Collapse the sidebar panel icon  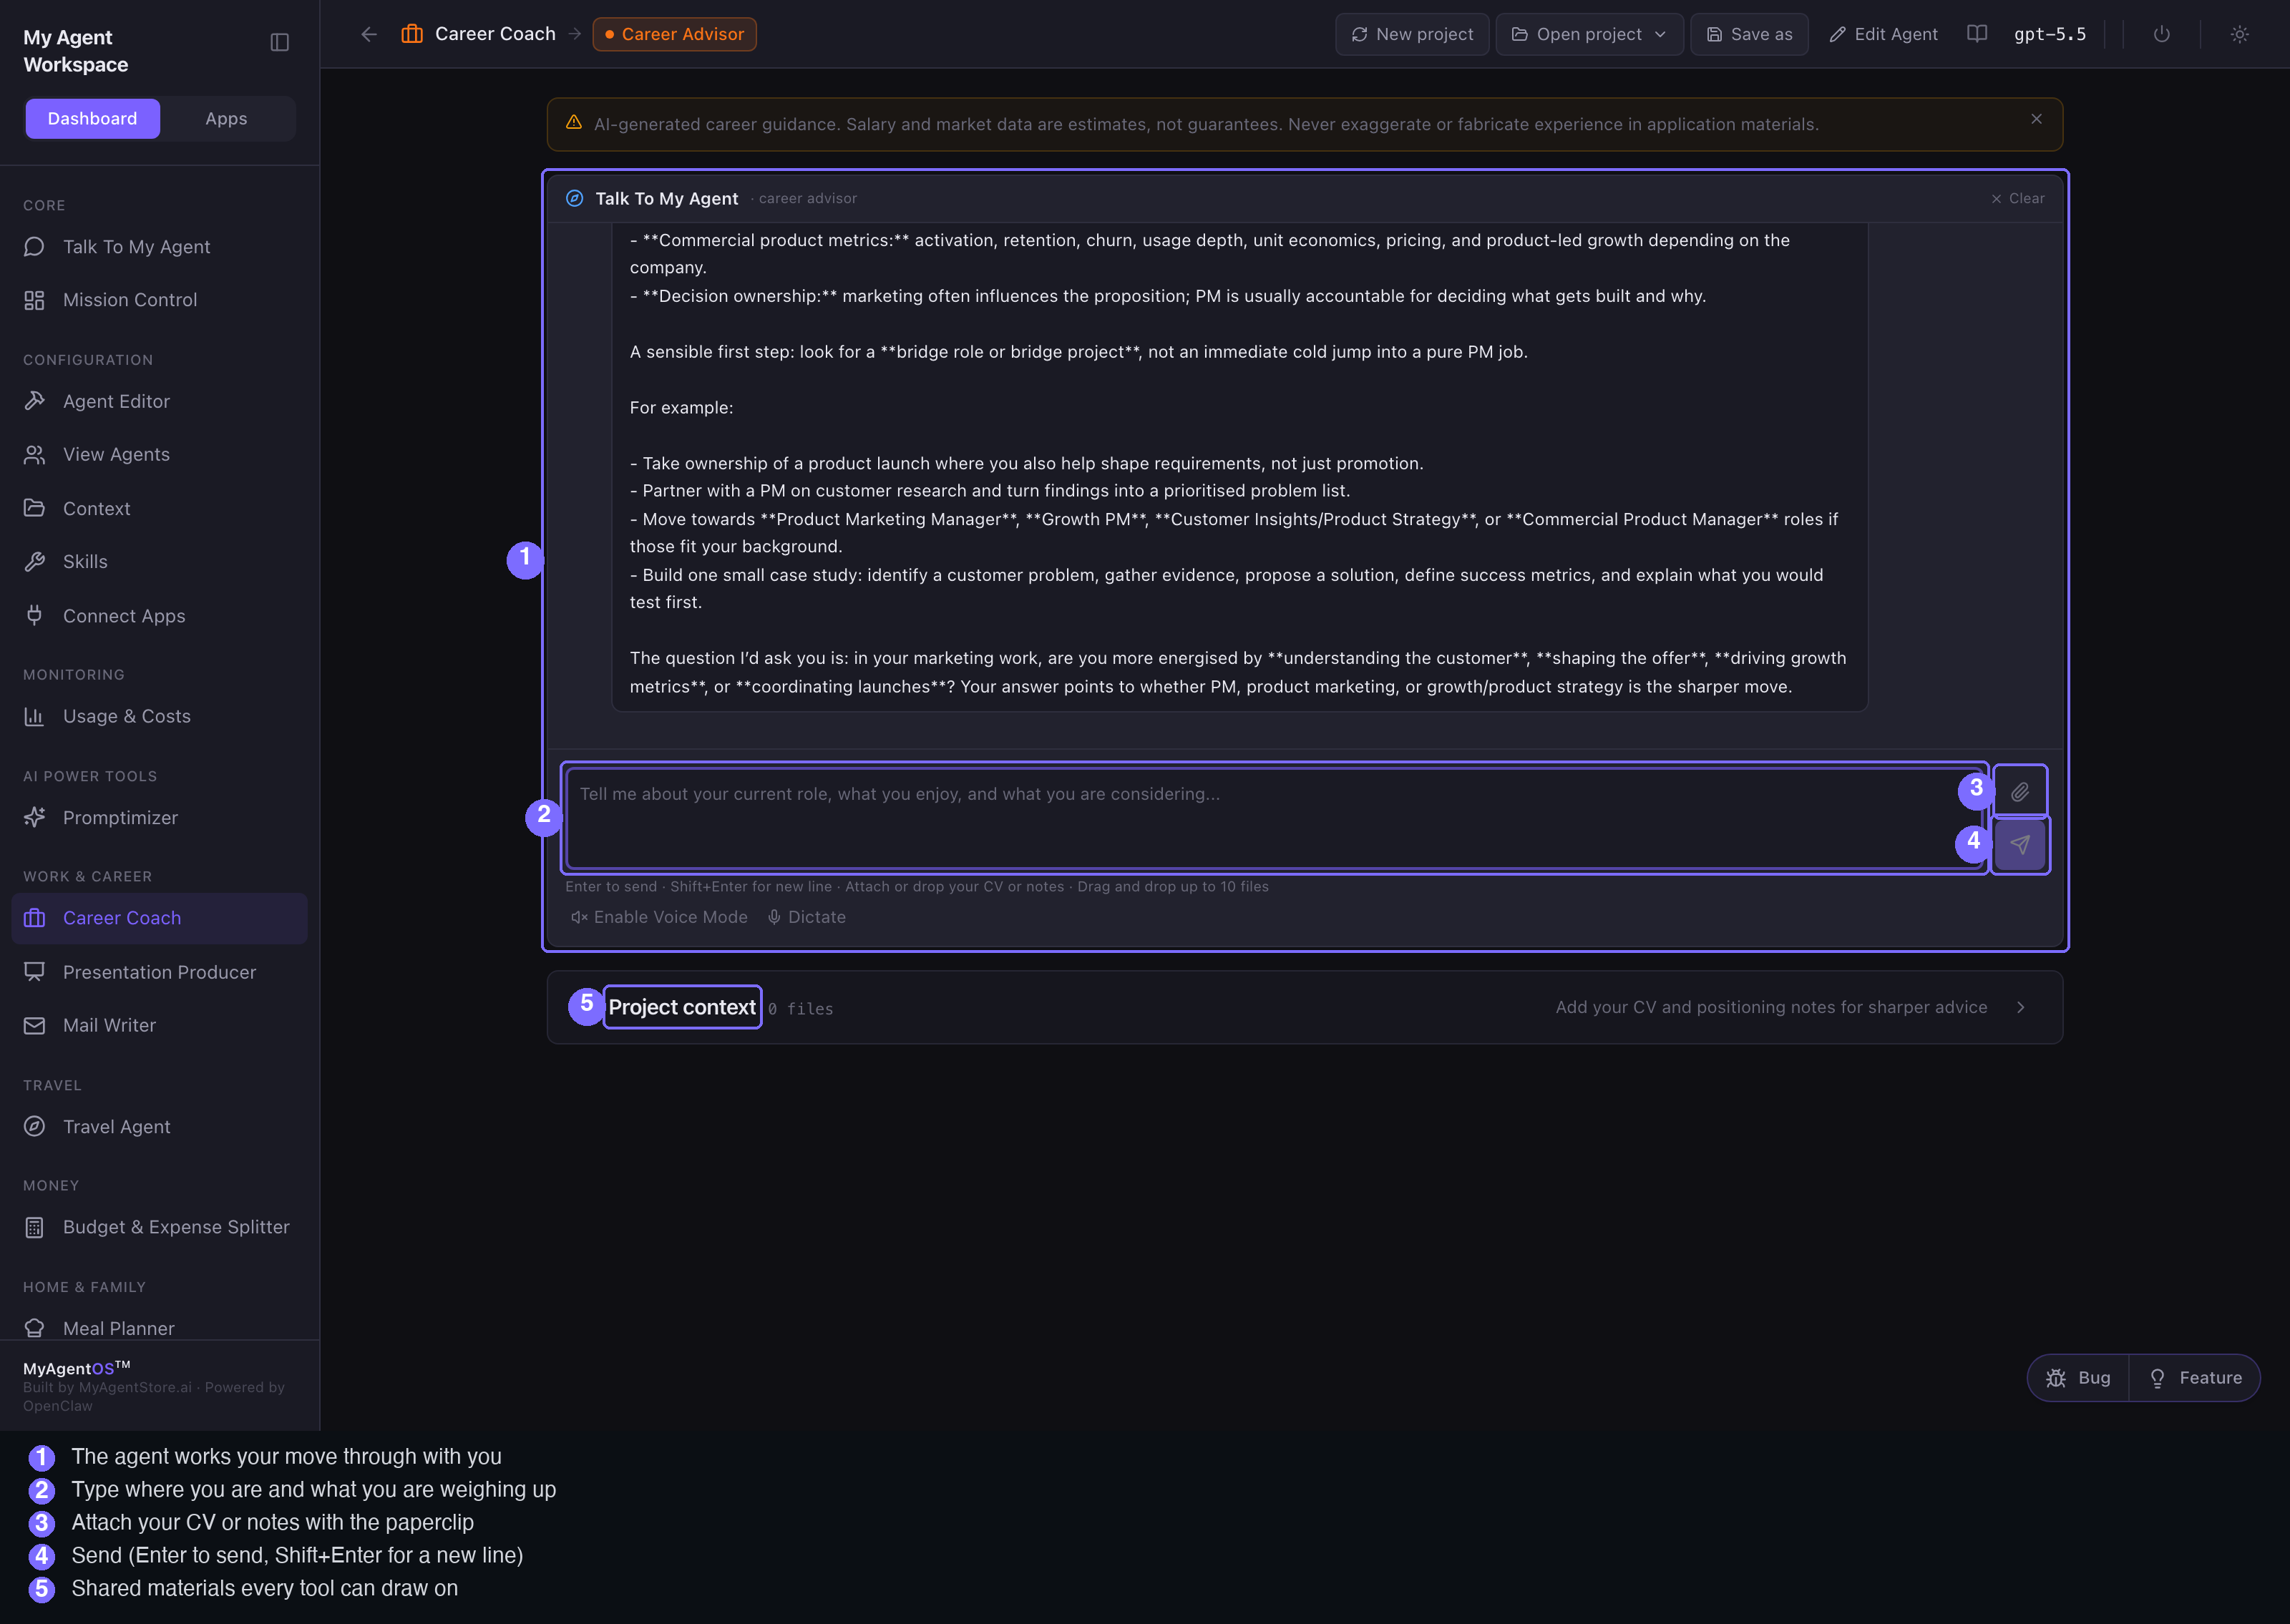click(280, 42)
